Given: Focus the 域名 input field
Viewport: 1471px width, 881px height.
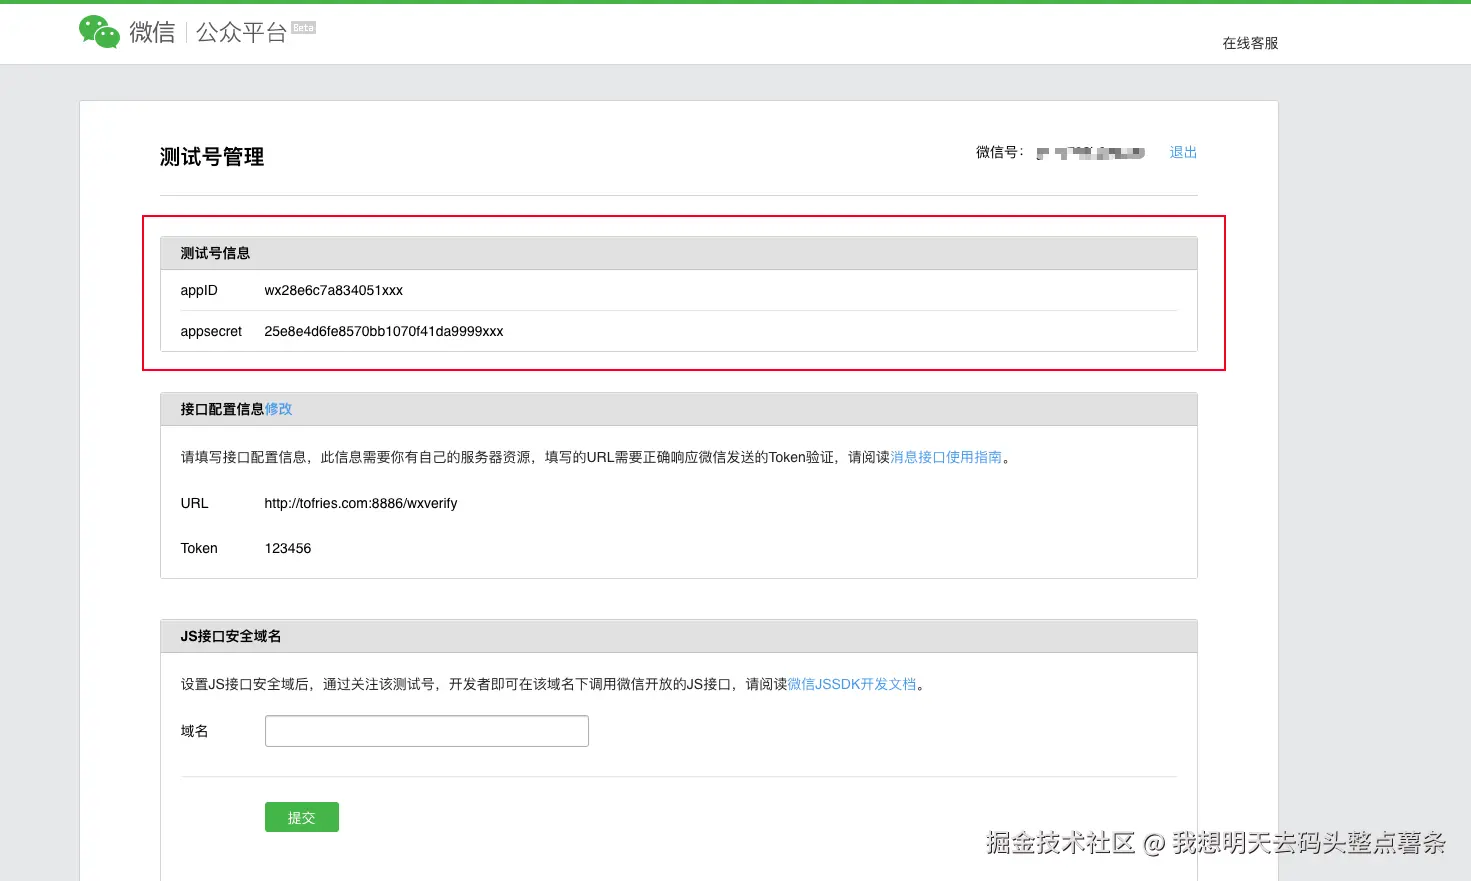Looking at the screenshot, I should 427,731.
